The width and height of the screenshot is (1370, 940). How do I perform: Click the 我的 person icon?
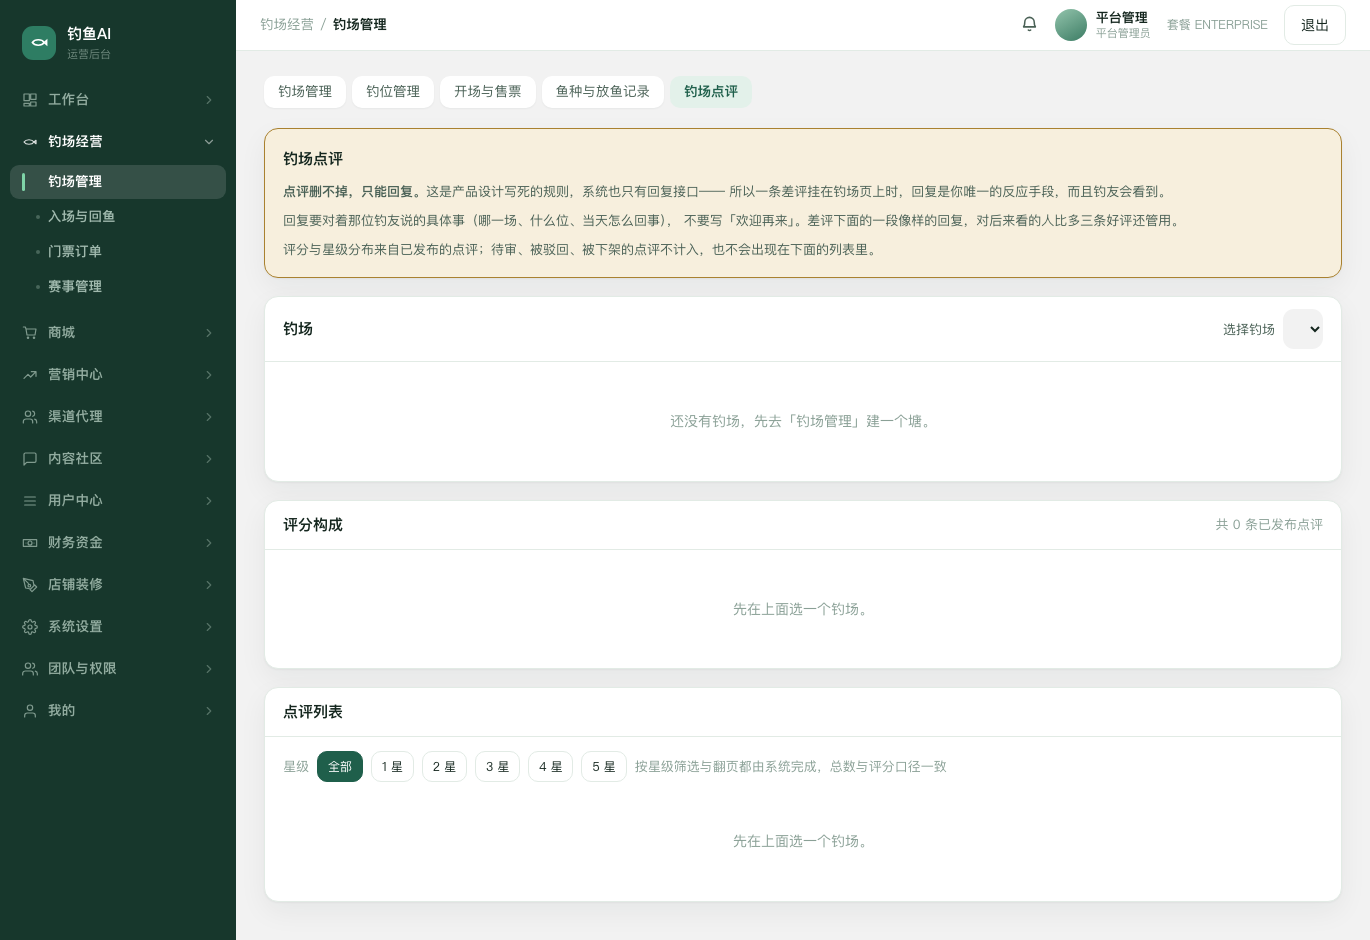[30, 711]
